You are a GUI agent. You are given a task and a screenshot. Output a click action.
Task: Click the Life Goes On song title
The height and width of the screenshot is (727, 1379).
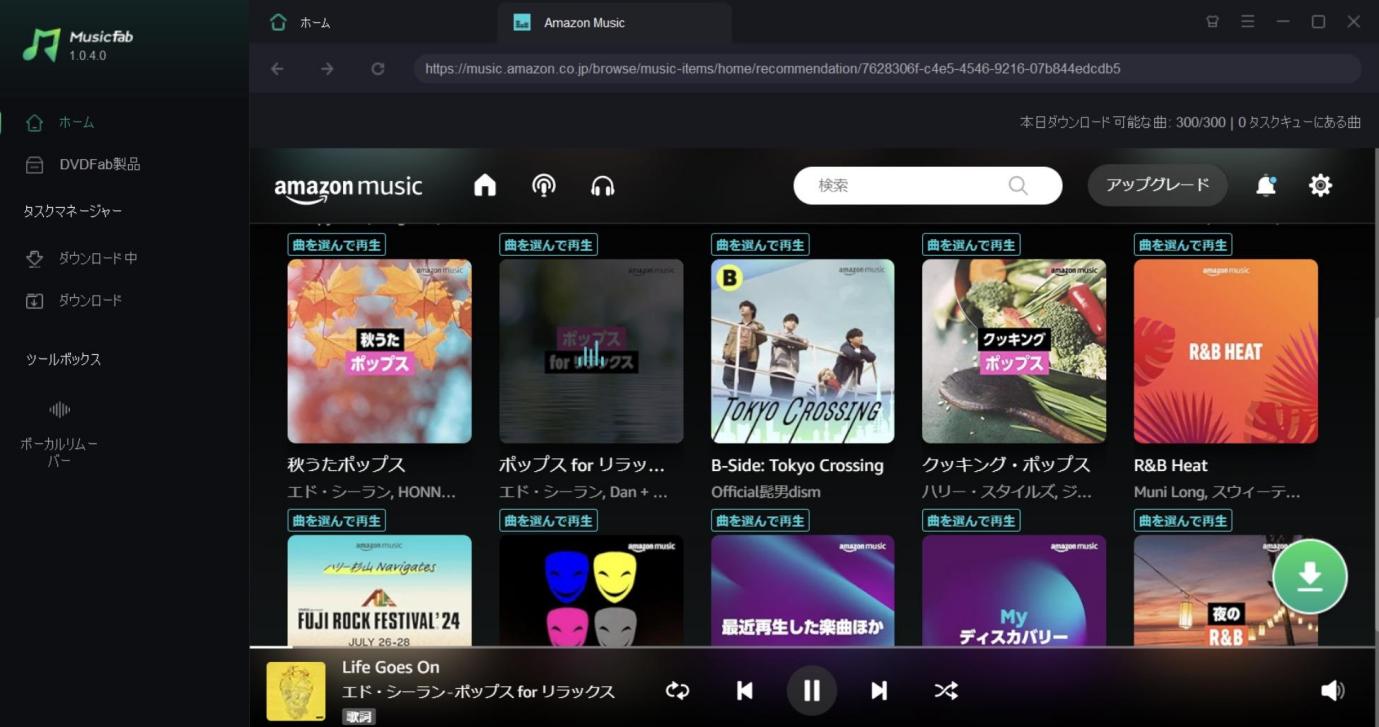(391, 667)
